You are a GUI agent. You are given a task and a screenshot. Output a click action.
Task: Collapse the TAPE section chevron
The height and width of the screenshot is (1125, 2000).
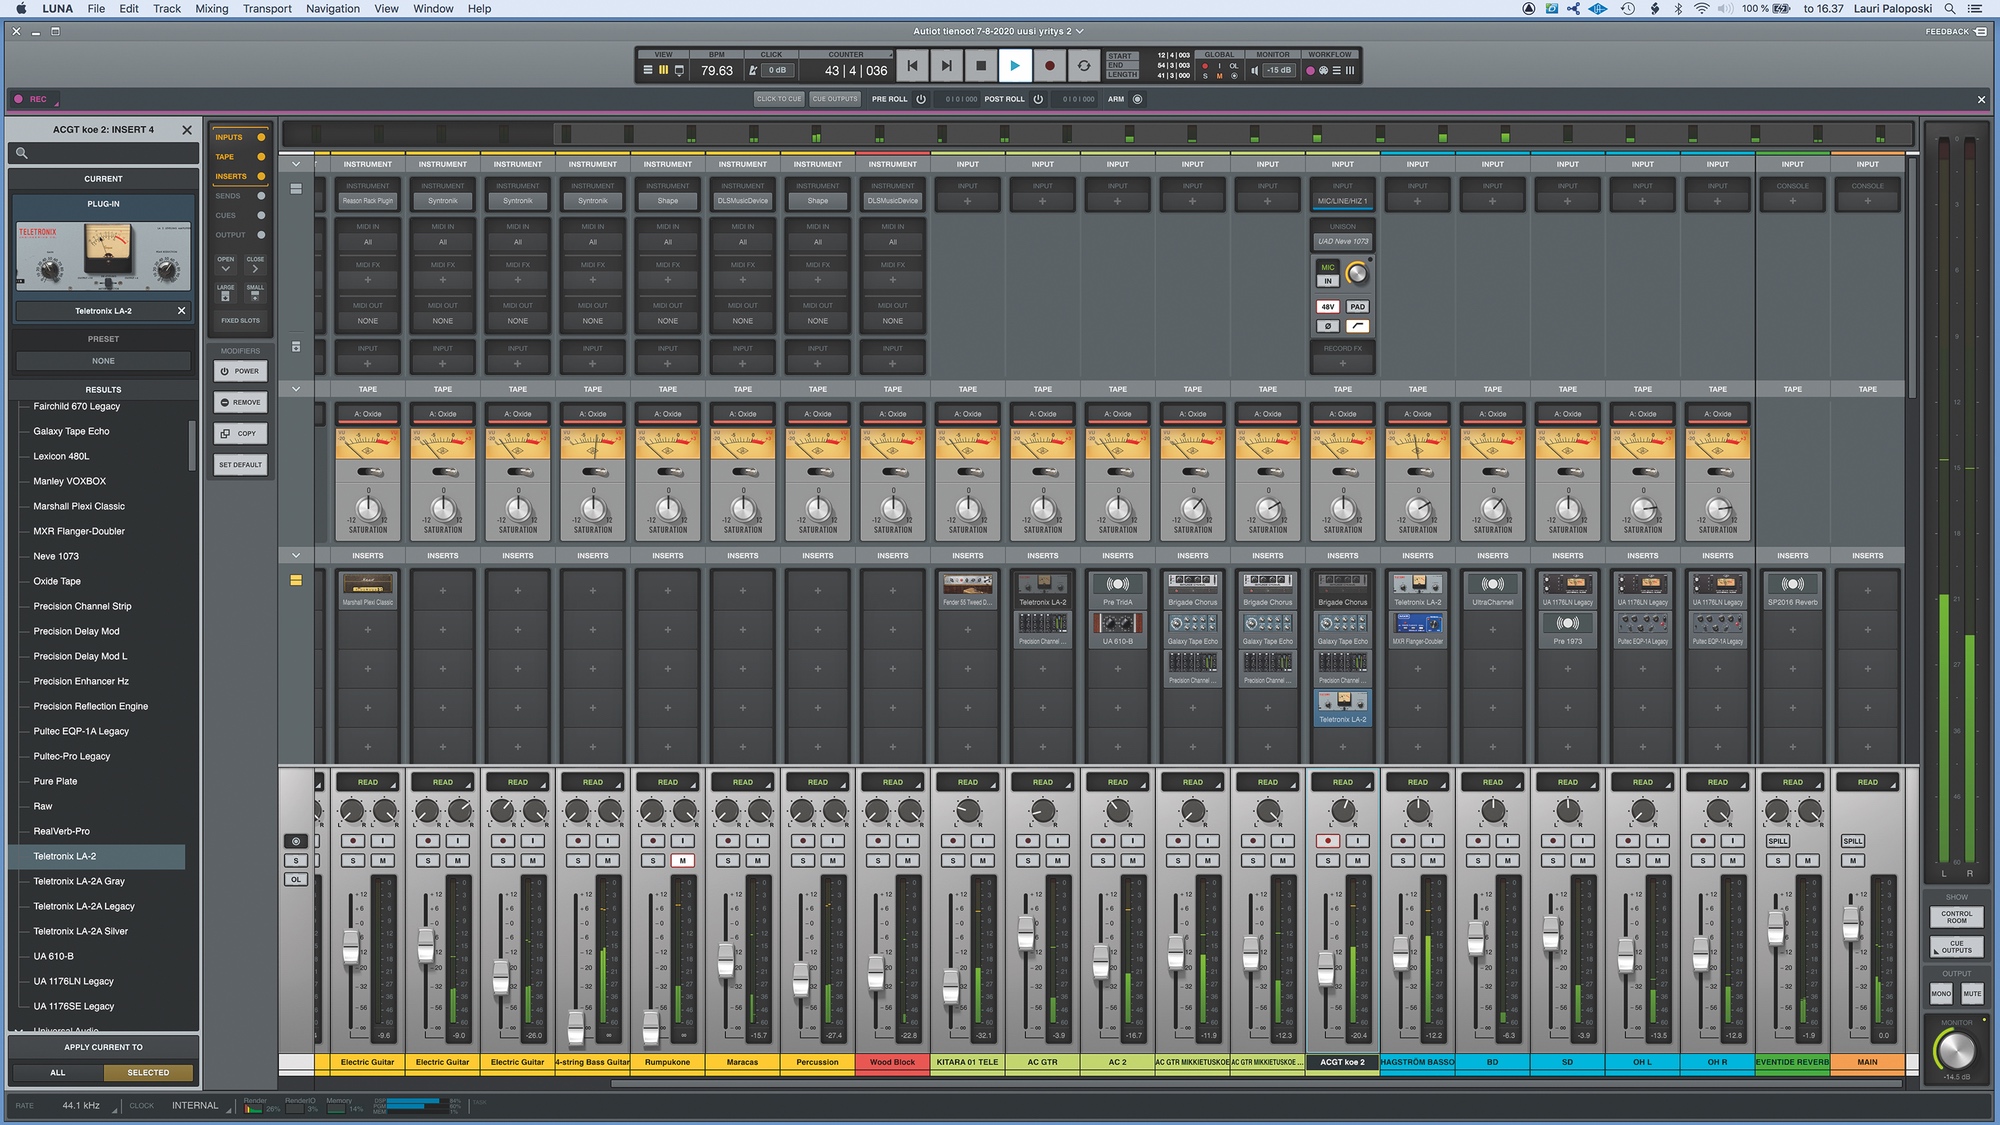(296, 389)
